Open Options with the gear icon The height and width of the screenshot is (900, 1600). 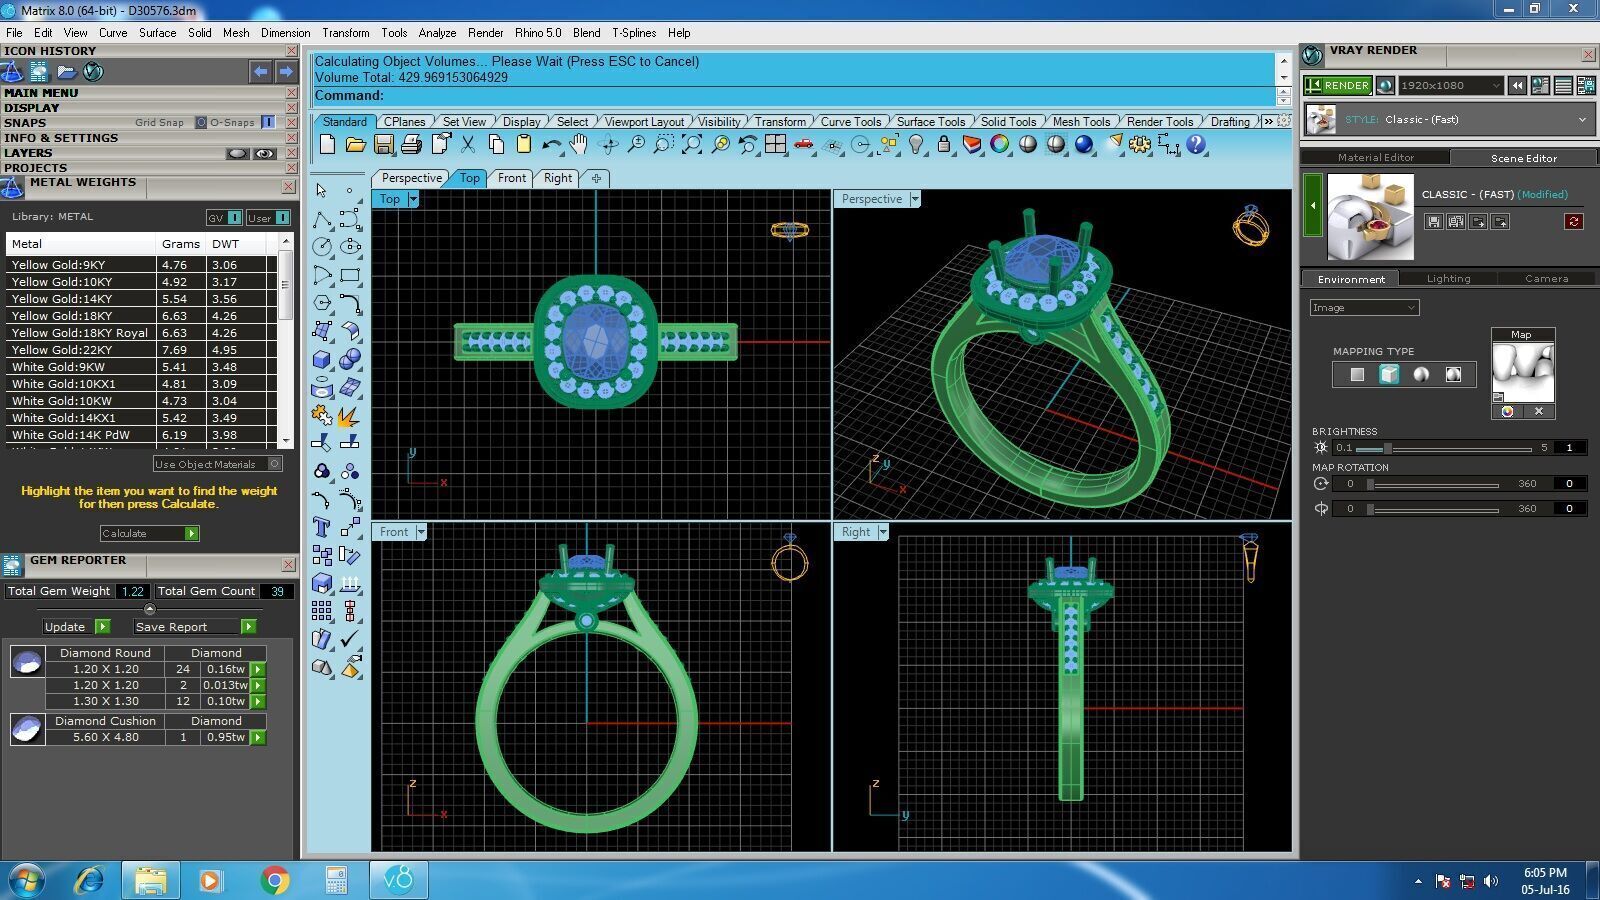click(1139, 145)
